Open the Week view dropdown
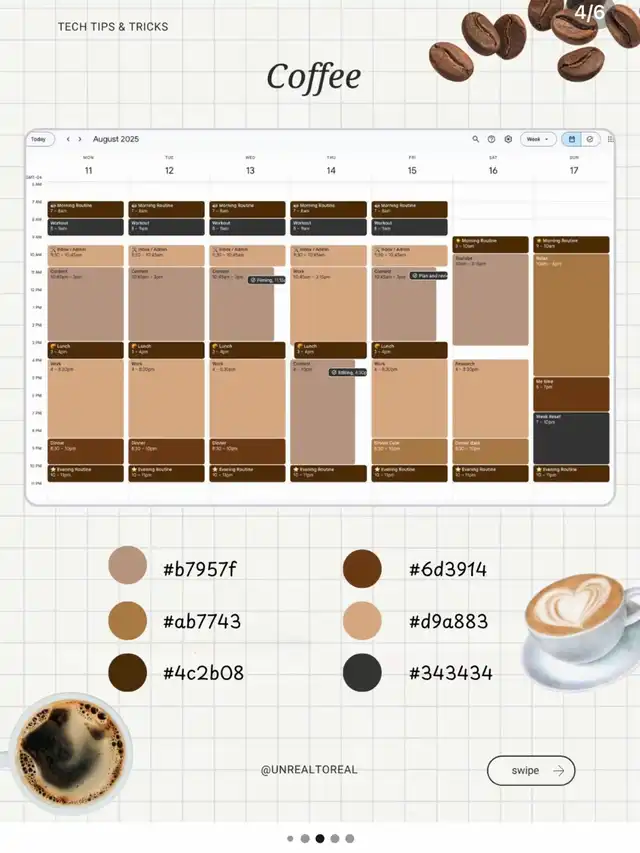Screen dimensions: 640x853 point(538,139)
